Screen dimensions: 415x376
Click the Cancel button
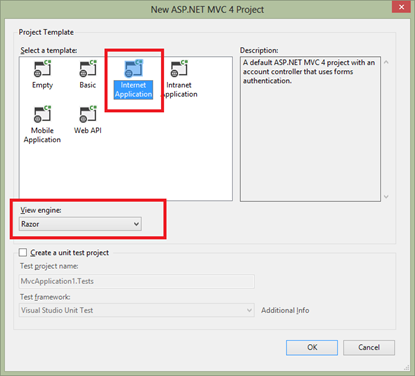click(369, 347)
